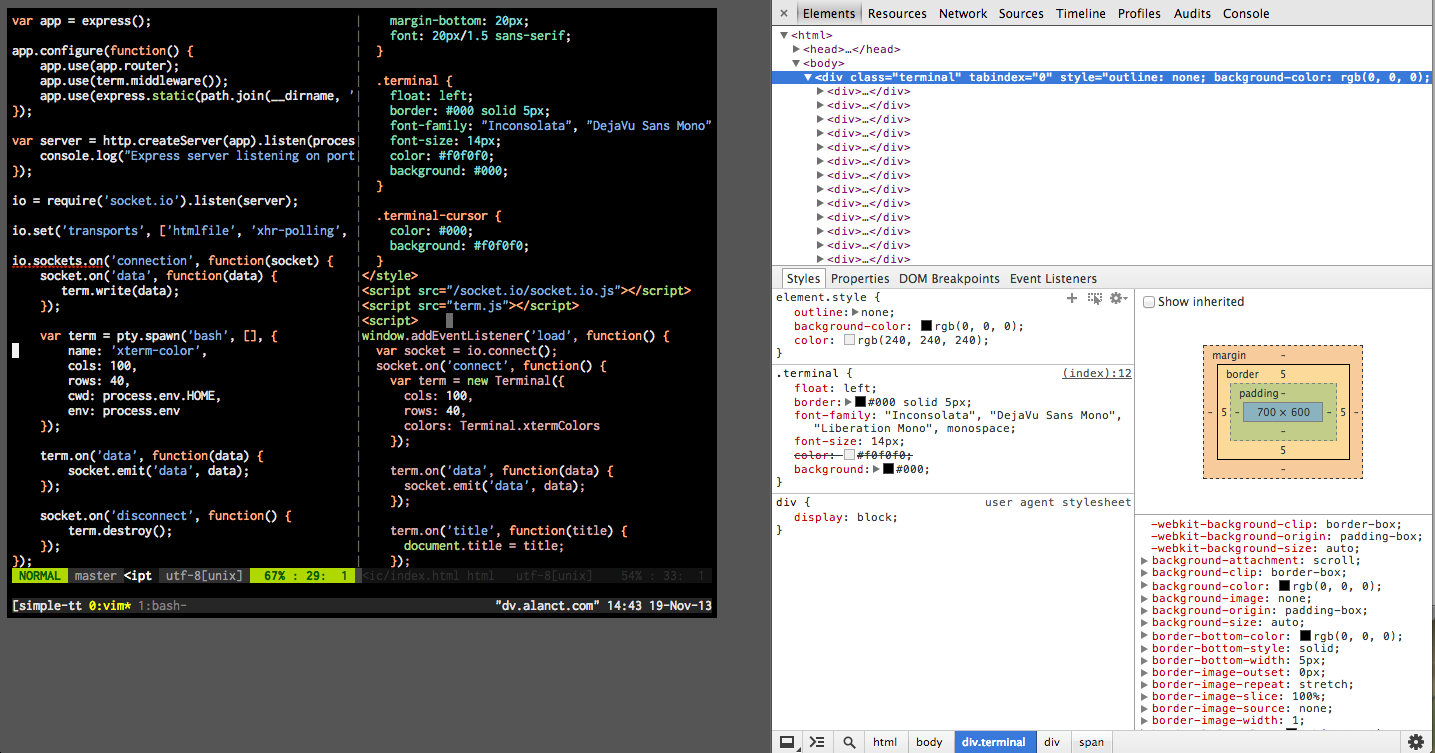Image resolution: width=1435 pixels, height=753 pixels.
Task: Toggle element state with the dashed cursor icon
Action: [x=1095, y=298]
